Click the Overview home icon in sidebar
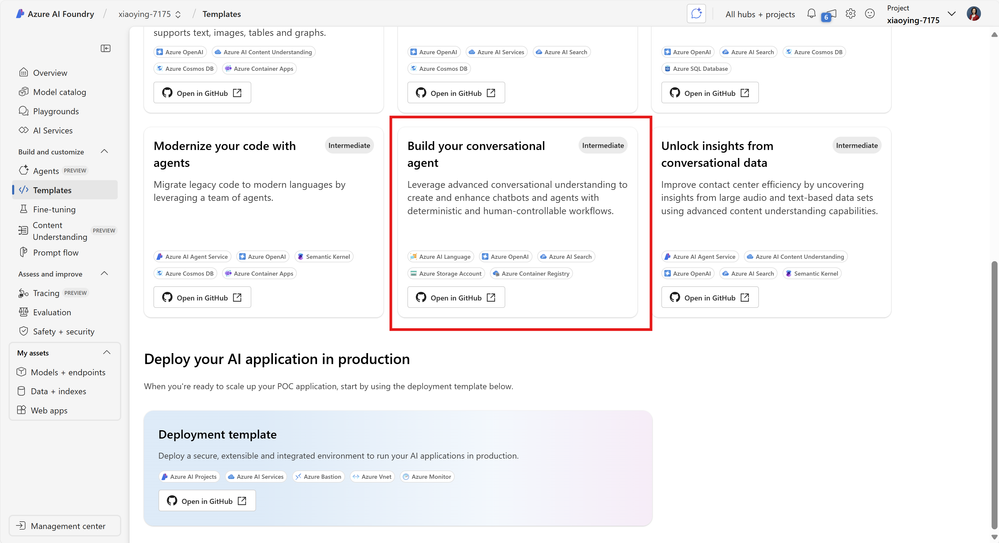 24,73
